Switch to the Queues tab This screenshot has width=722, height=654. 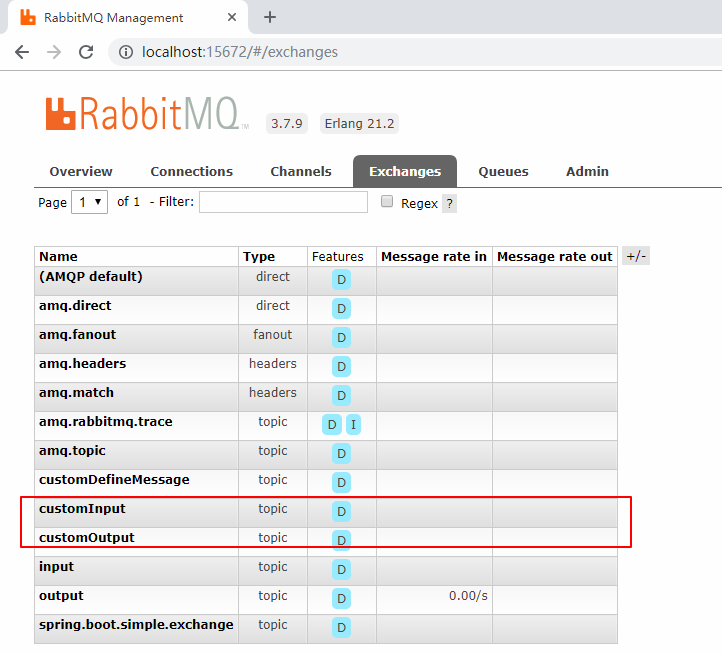(x=503, y=171)
